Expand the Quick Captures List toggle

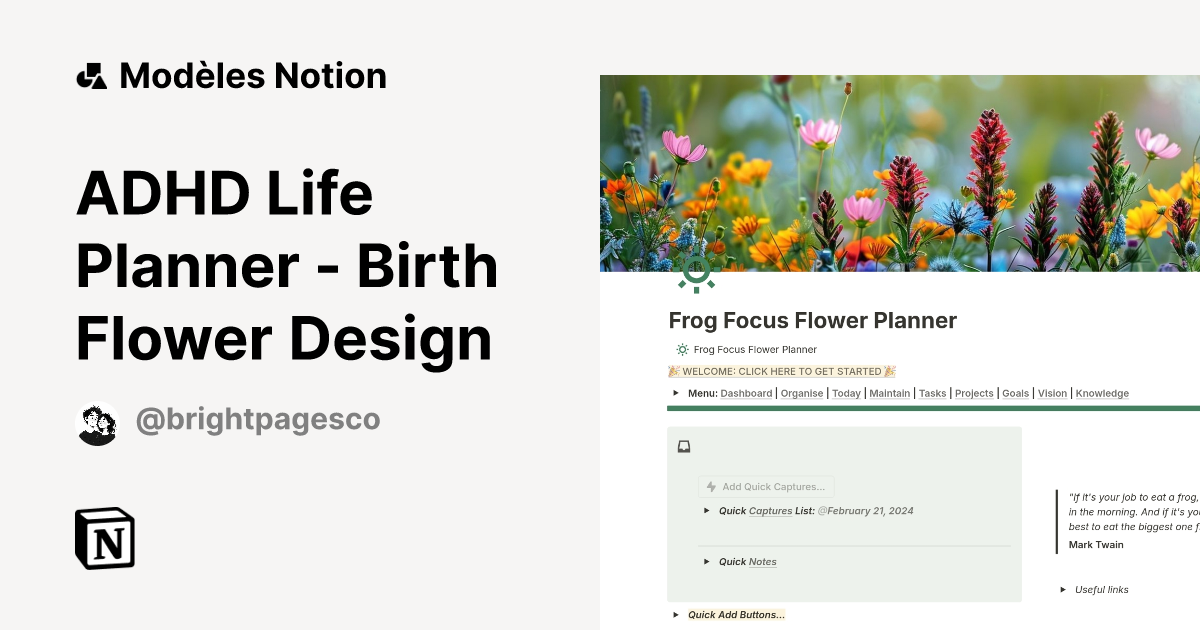pos(707,511)
